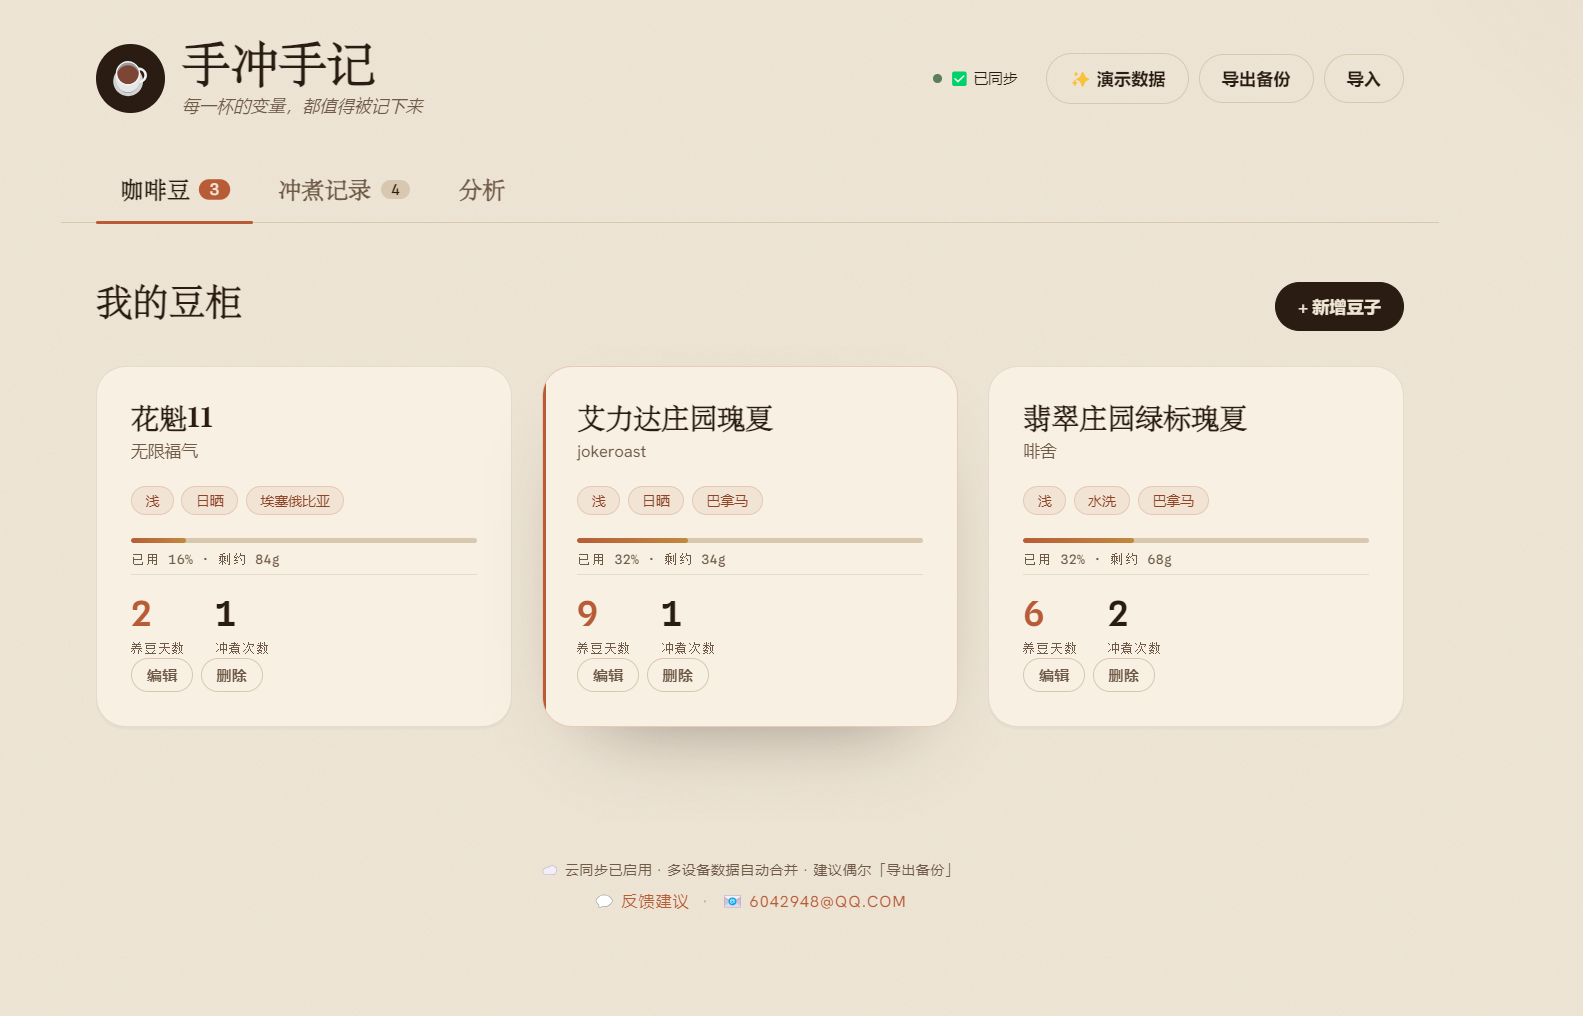
Task: Click the 剩约 34g usage text
Action: (695, 559)
